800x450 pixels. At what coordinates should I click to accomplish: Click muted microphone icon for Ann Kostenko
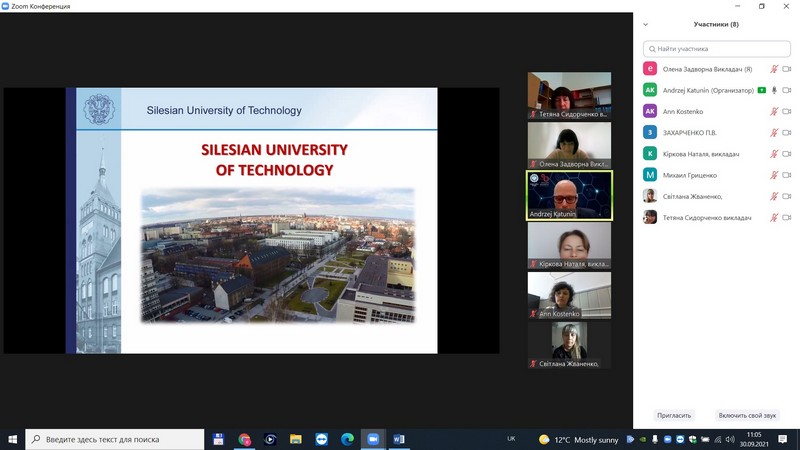point(773,112)
